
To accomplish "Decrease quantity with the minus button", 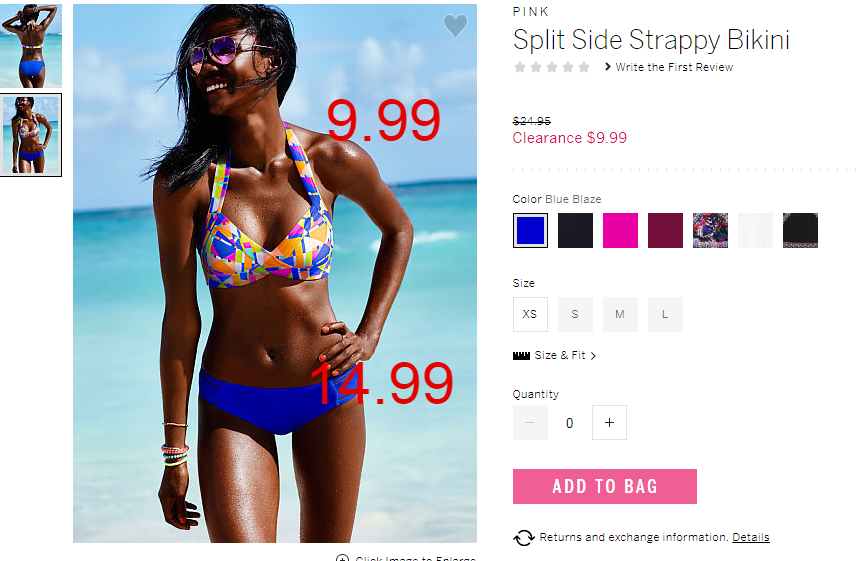I will (530, 422).
